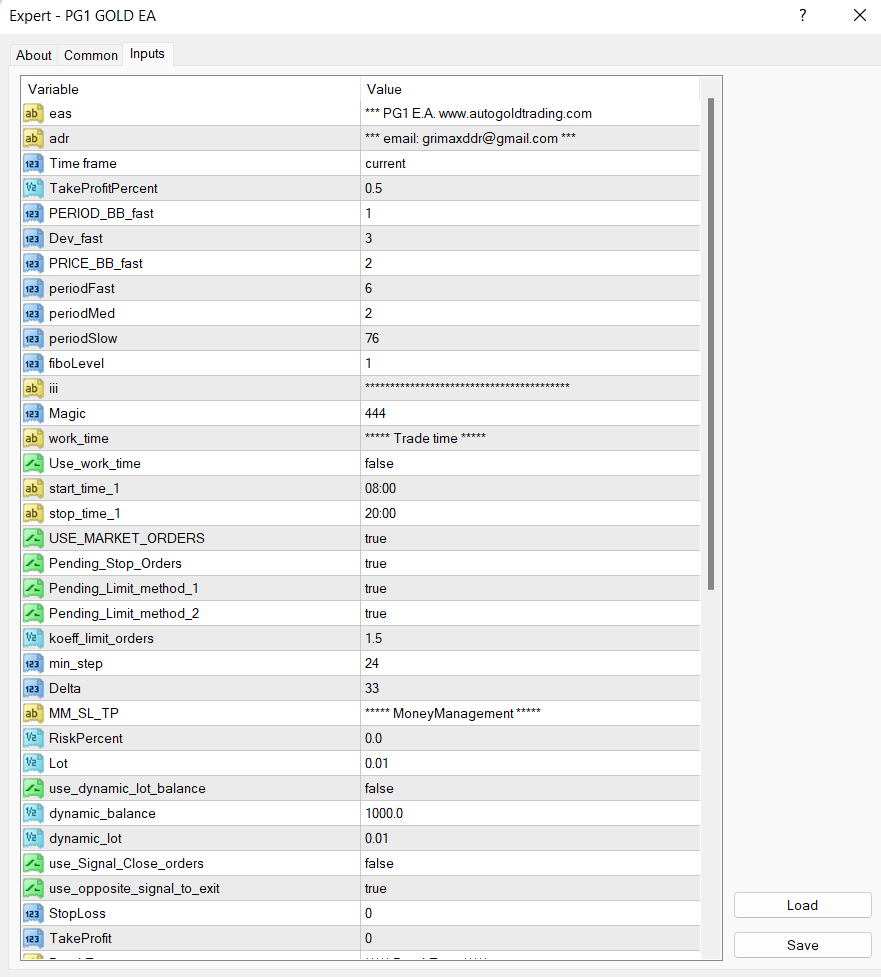Click the double icon next to RiskPercent
881x977 pixels.
pyautogui.click(x=33, y=738)
